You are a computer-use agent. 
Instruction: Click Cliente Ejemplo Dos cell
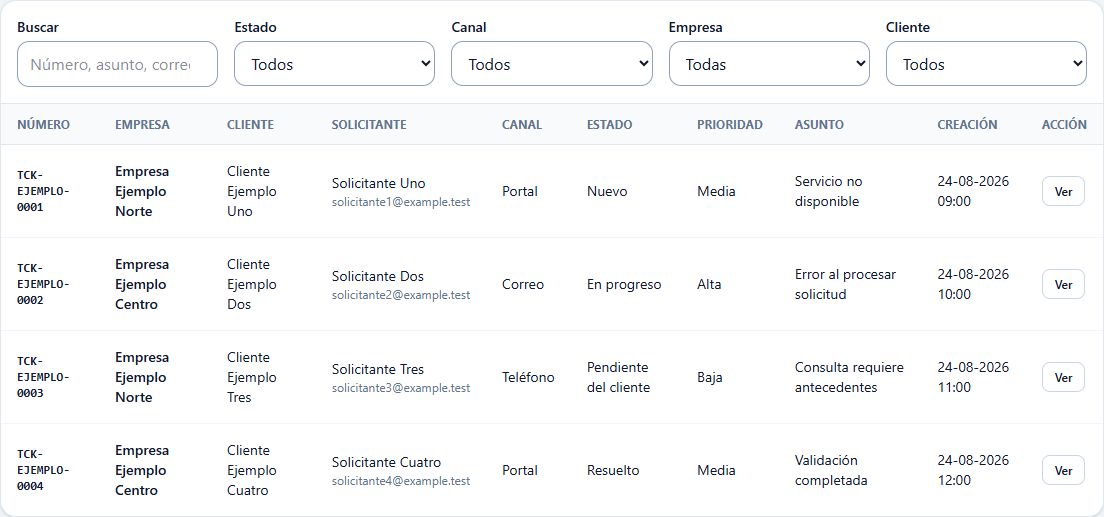(x=251, y=285)
